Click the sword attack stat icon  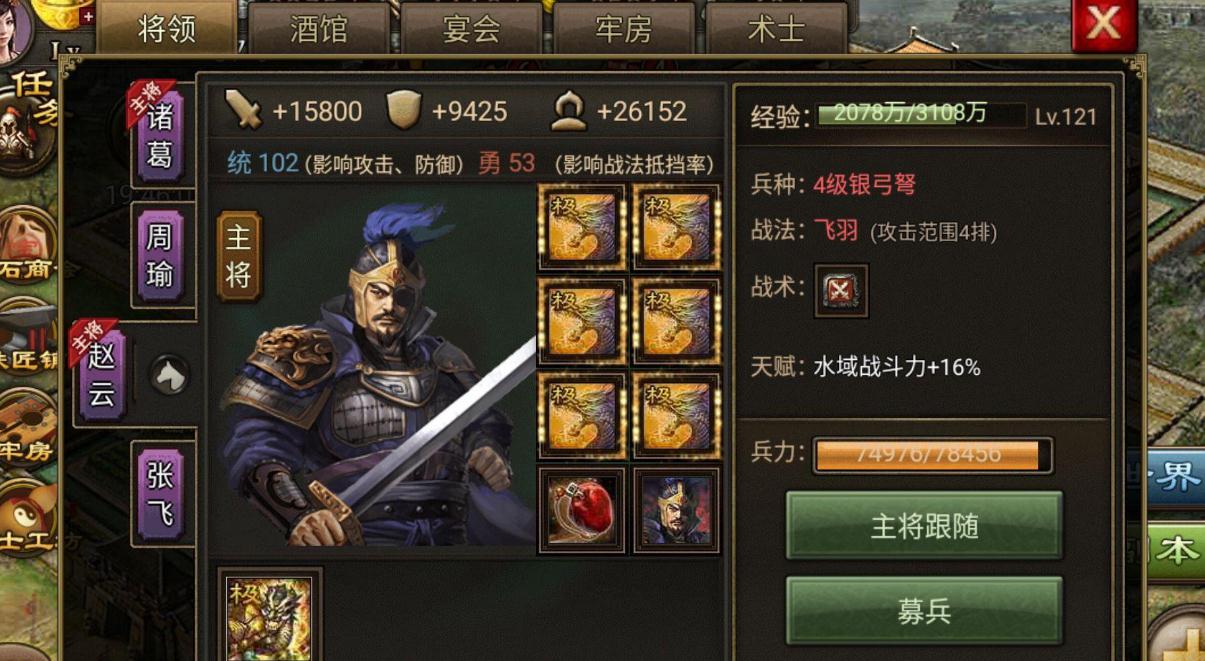[243, 110]
